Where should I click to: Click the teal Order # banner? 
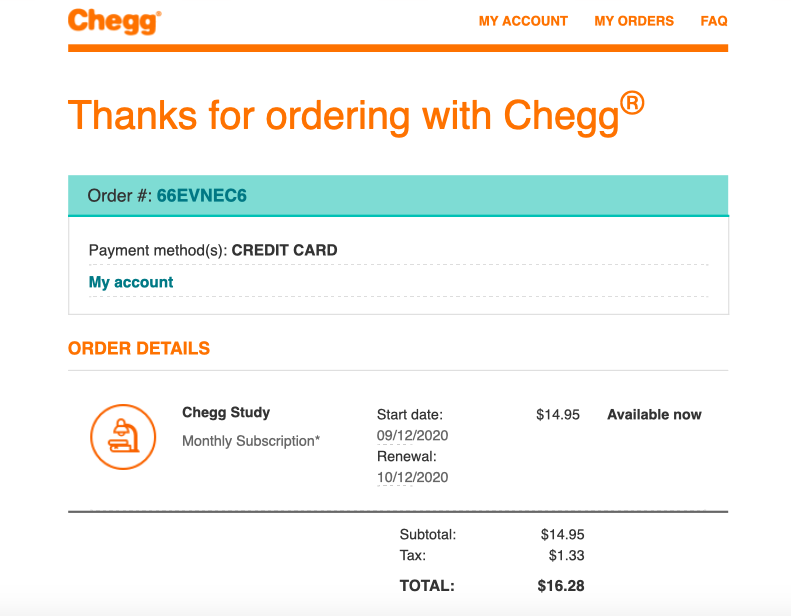pos(398,196)
